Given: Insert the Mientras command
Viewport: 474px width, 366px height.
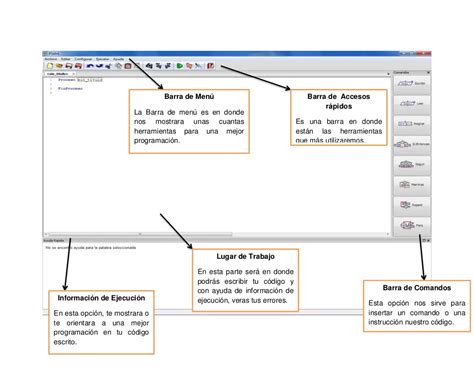Looking at the screenshot, I should tap(412, 185).
